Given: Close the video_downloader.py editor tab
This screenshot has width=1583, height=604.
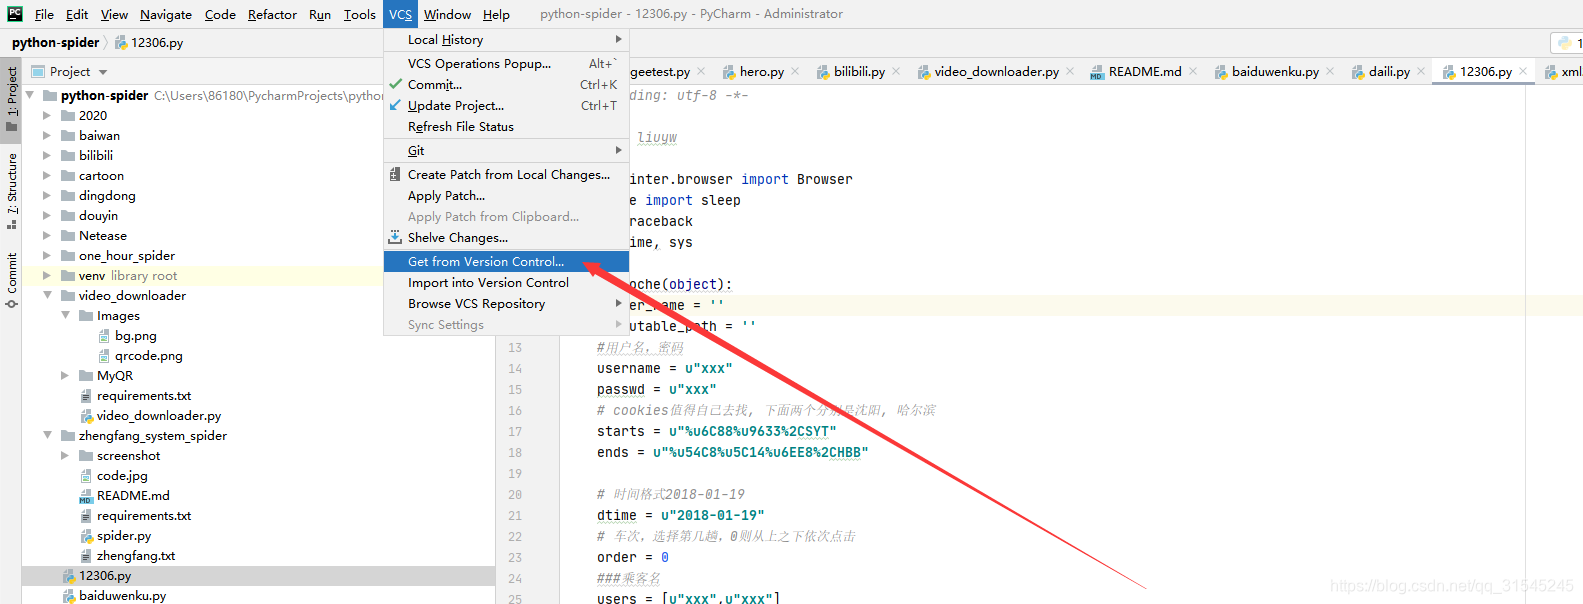Looking at the screenshot, I should pyautogui.click(x=1070, y=71).
